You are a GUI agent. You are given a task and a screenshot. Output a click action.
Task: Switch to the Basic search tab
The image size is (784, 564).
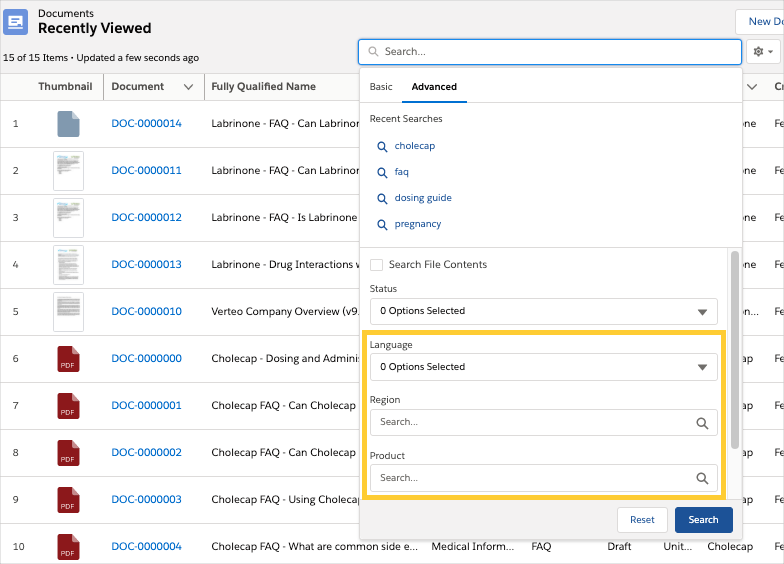[381, 87]
